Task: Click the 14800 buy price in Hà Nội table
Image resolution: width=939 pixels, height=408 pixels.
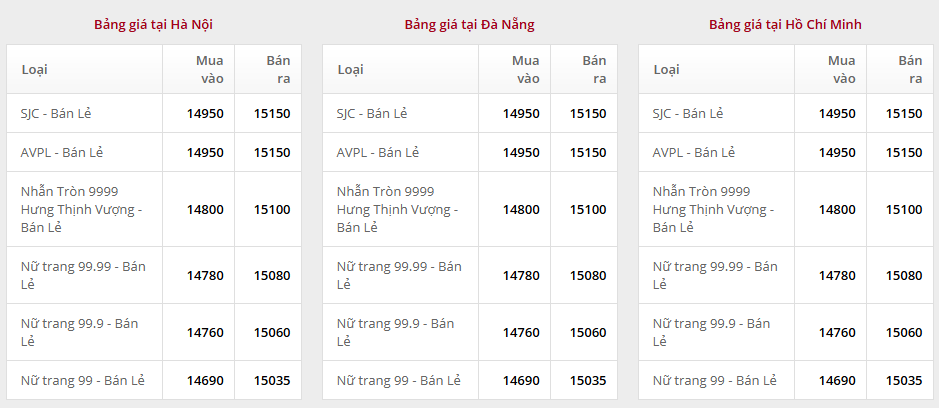Action: point(205,209)
